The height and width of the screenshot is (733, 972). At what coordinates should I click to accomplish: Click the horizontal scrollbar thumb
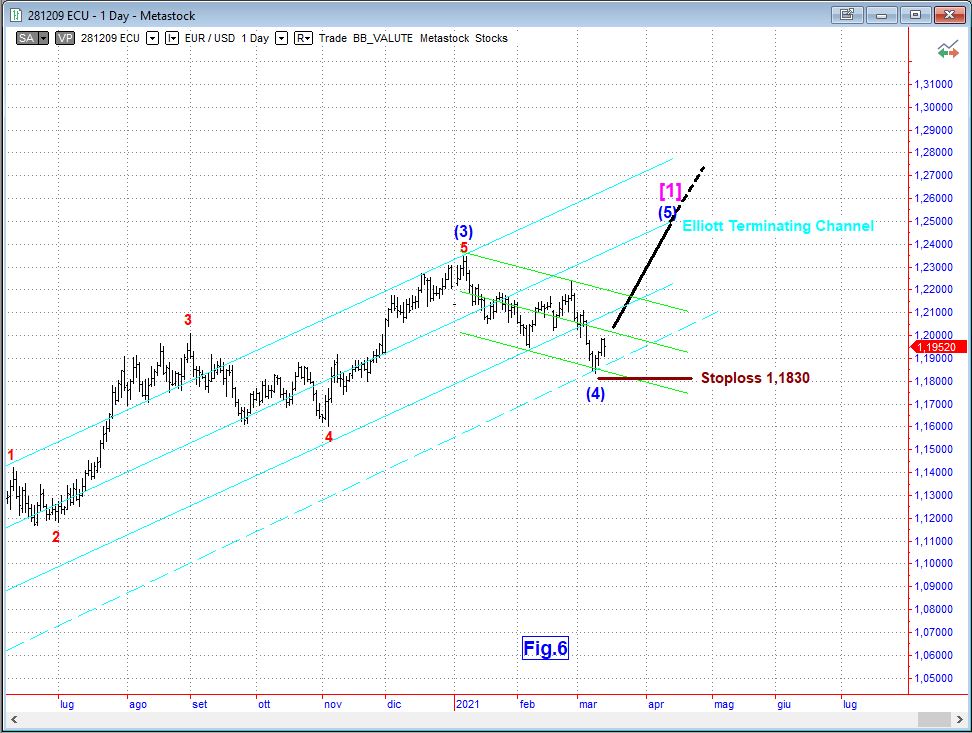pyautogui.click(x=934, y=719)
